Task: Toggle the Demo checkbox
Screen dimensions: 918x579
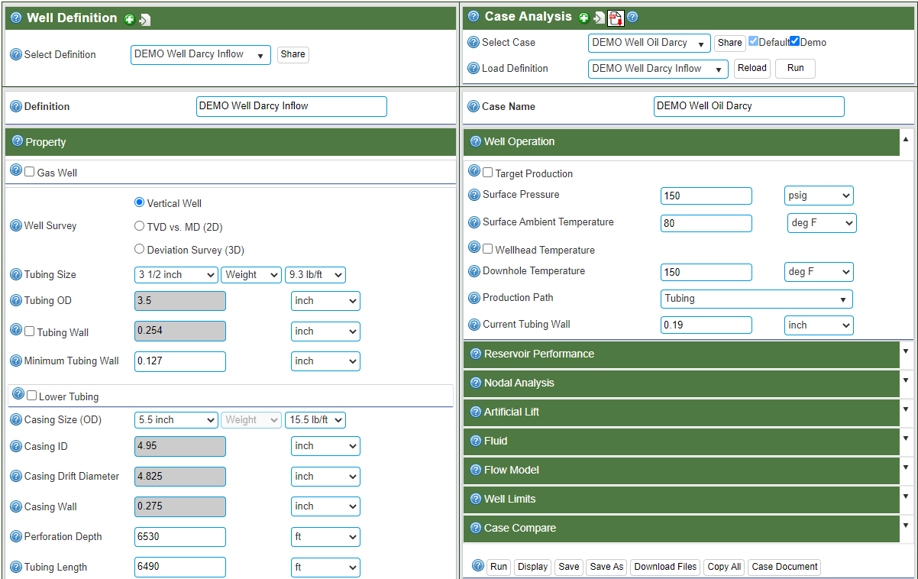Action: click(794, 41)
